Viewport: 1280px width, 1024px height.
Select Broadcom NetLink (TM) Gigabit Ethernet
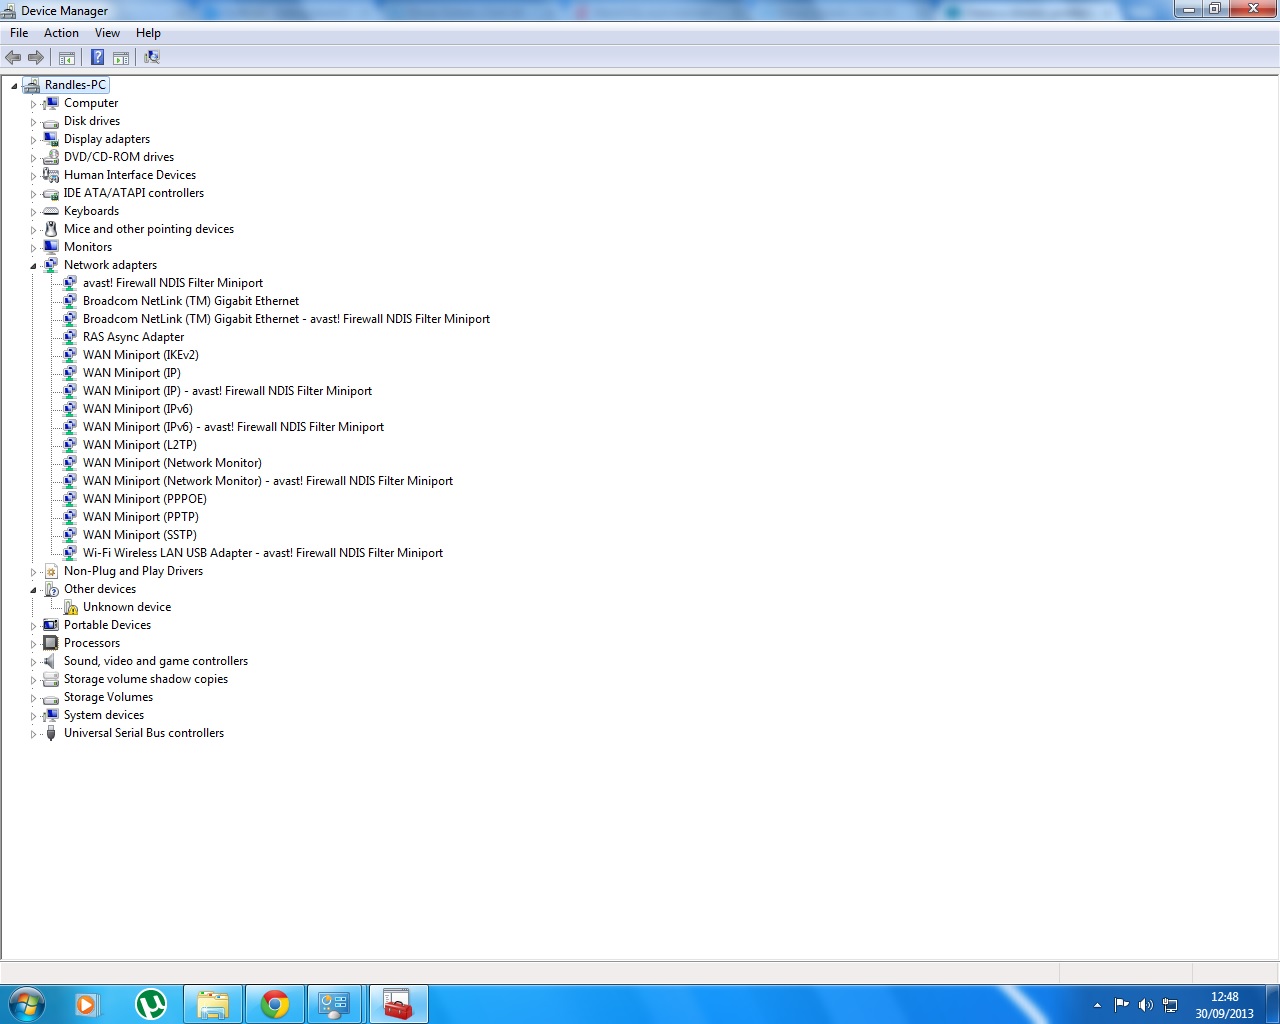tap(191, 301)
